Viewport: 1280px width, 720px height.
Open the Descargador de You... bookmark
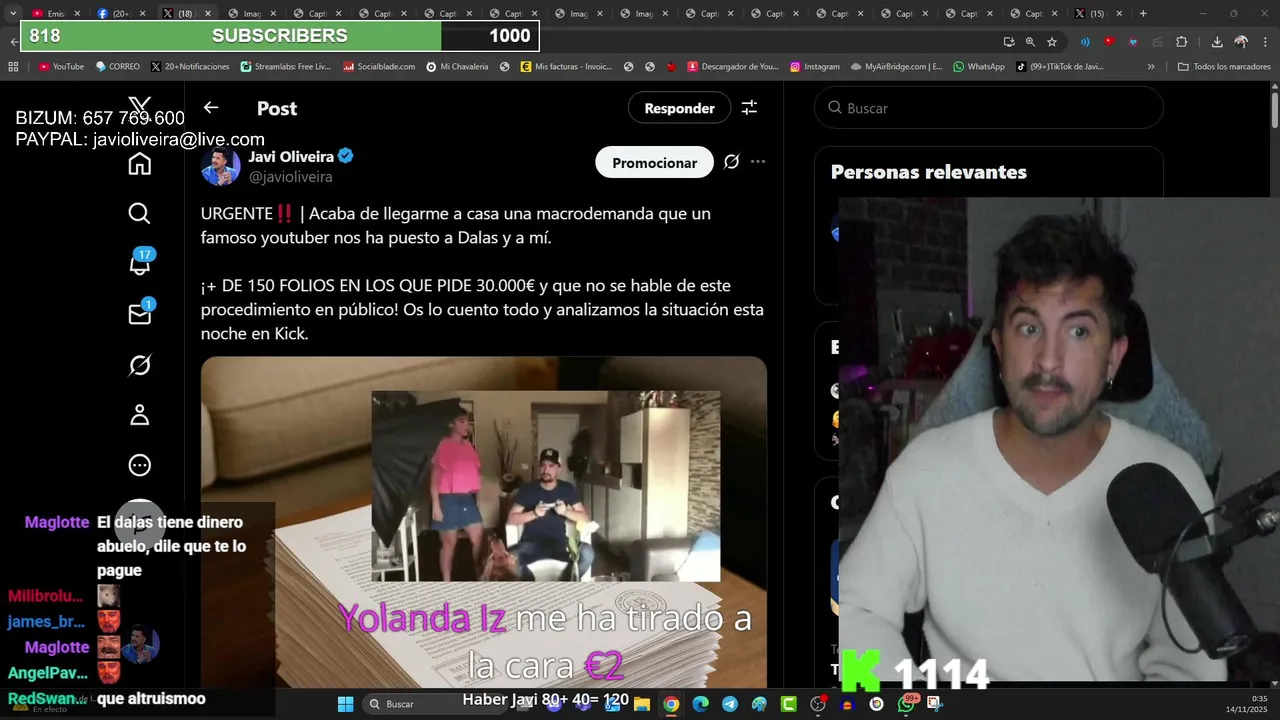click(x=732, y=66)
